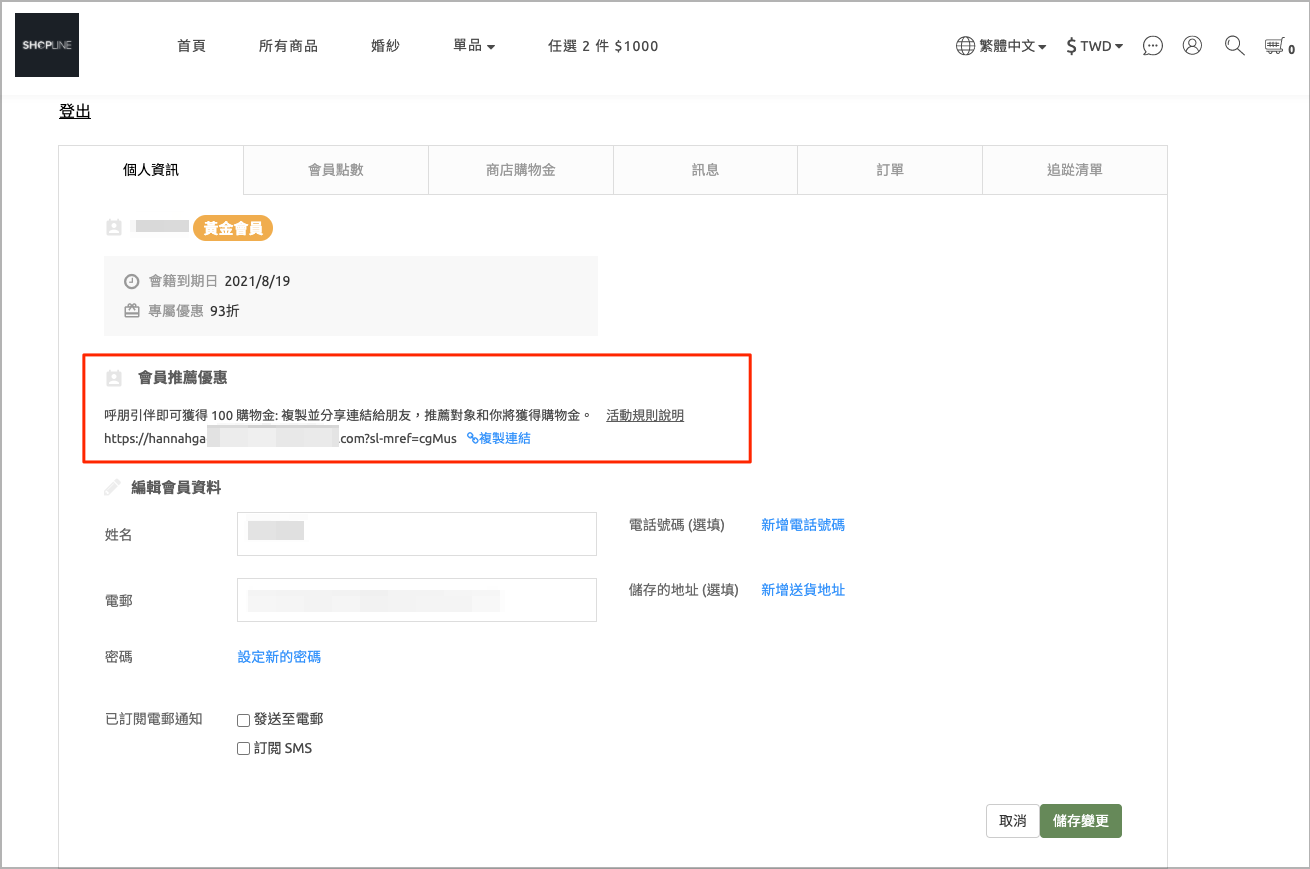Enable the 發送至電郵 checkbox
This screenshot has height=869, width=1310.
point(243,720)
